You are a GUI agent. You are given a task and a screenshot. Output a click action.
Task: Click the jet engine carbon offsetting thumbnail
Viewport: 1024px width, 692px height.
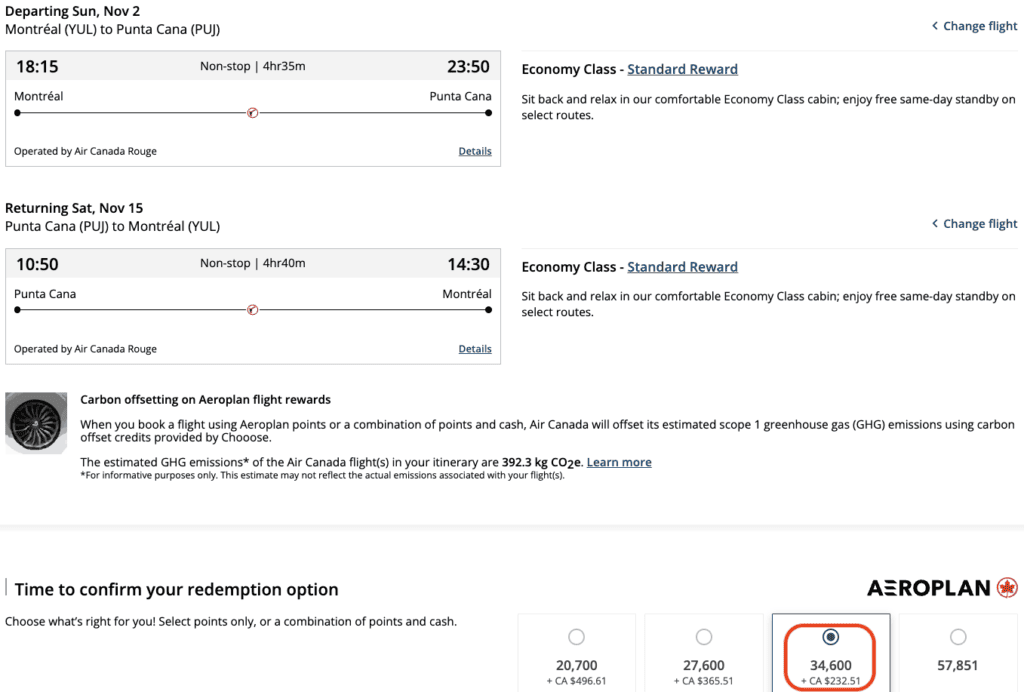pos(36,424)
